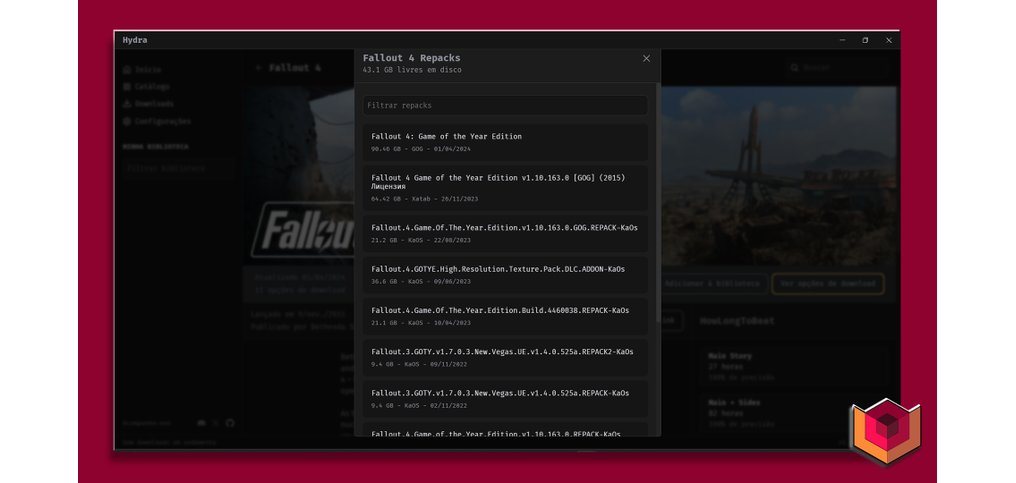Choose the Fallout.3.GOTY REPACK2-KaOs entry

pyautogui.click(x=505, y=358)
